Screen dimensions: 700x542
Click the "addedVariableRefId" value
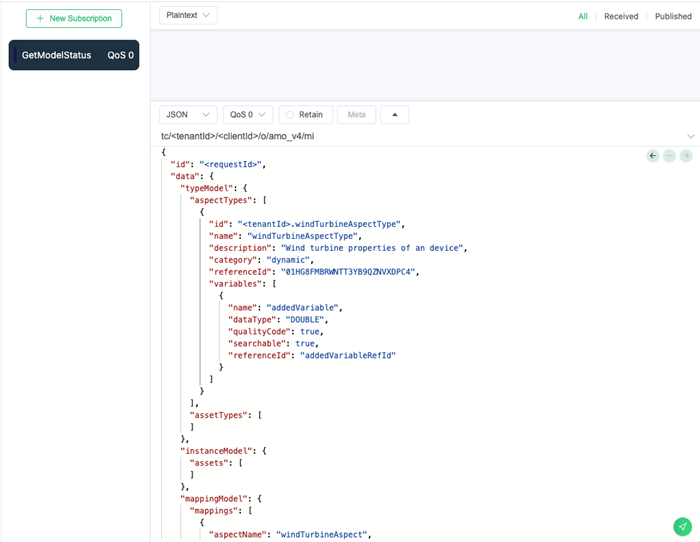click(x=348, y=355)
